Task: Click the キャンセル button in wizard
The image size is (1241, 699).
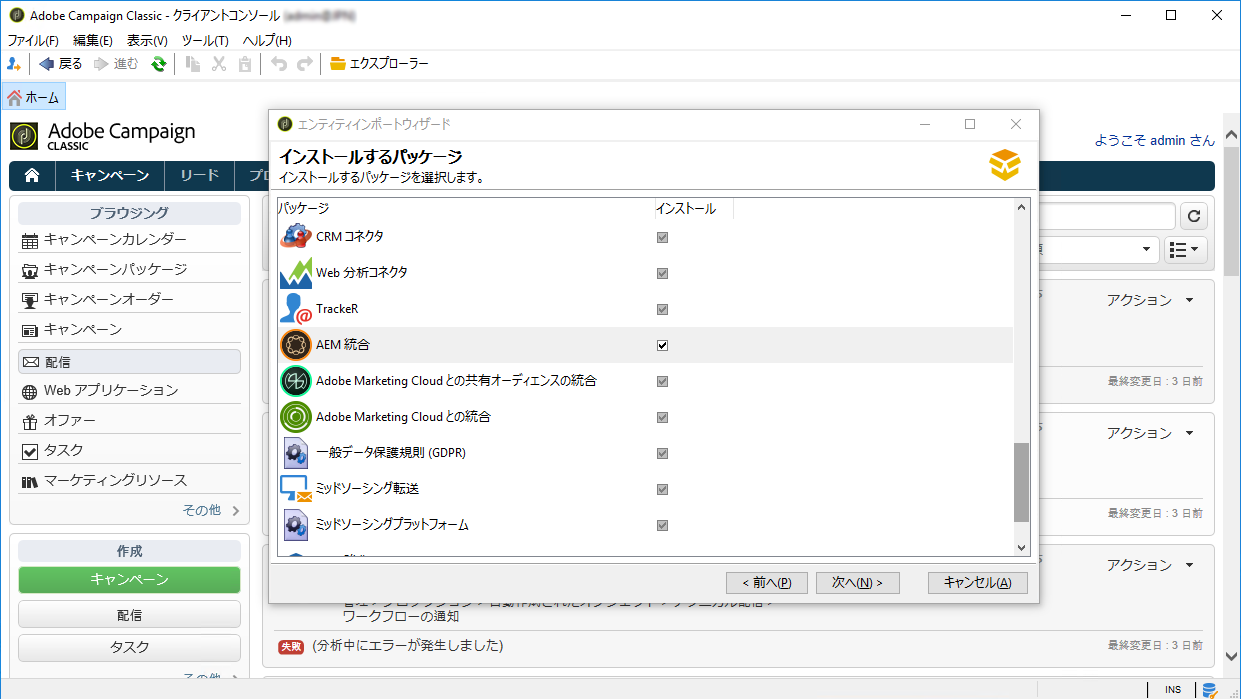Action: (978, 583)
